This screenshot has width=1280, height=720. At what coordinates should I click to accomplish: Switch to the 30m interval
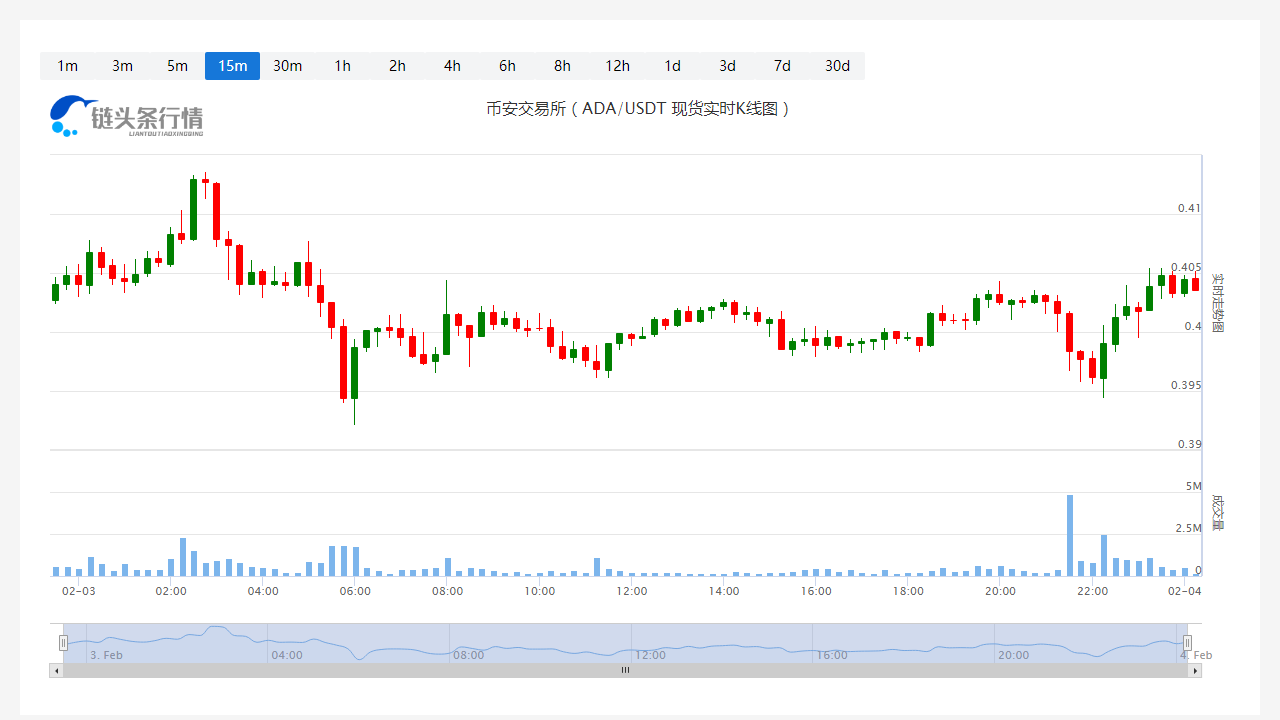287,66
